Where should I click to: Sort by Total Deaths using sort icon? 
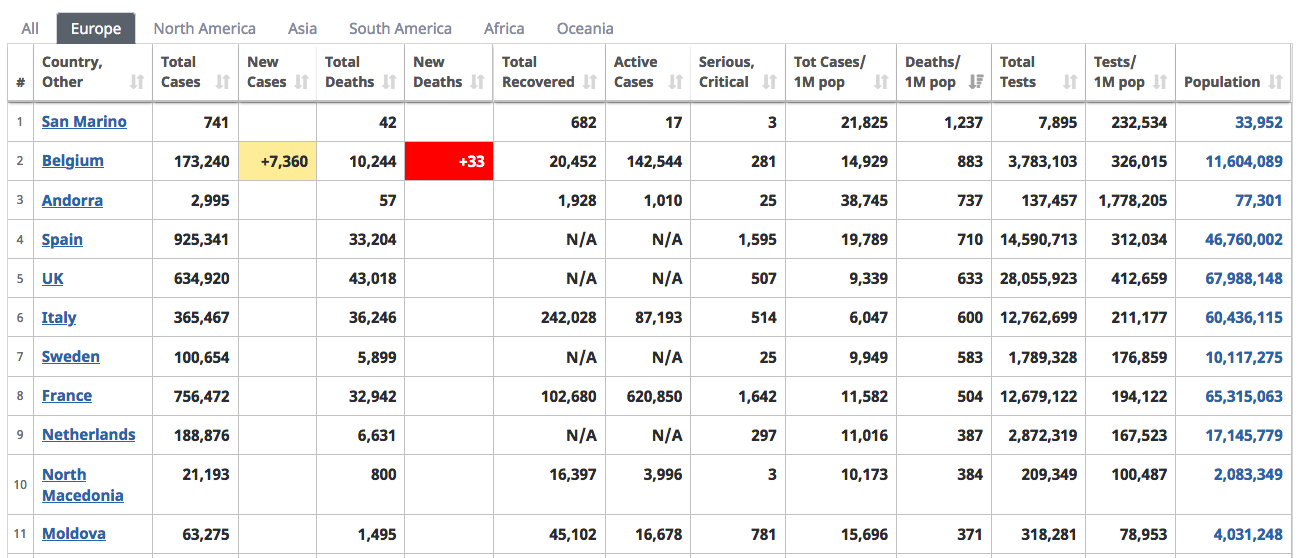coord(390,82)
